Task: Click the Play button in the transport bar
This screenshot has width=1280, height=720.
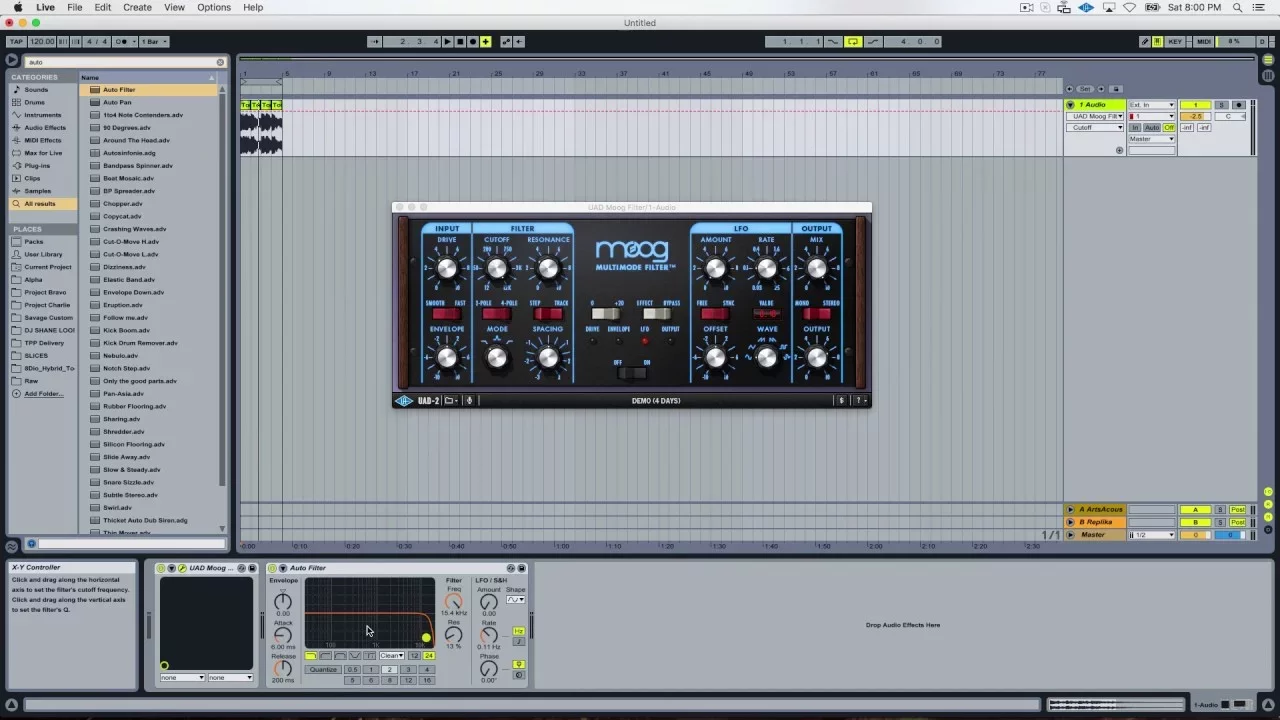Action: [x=447, y=41]
